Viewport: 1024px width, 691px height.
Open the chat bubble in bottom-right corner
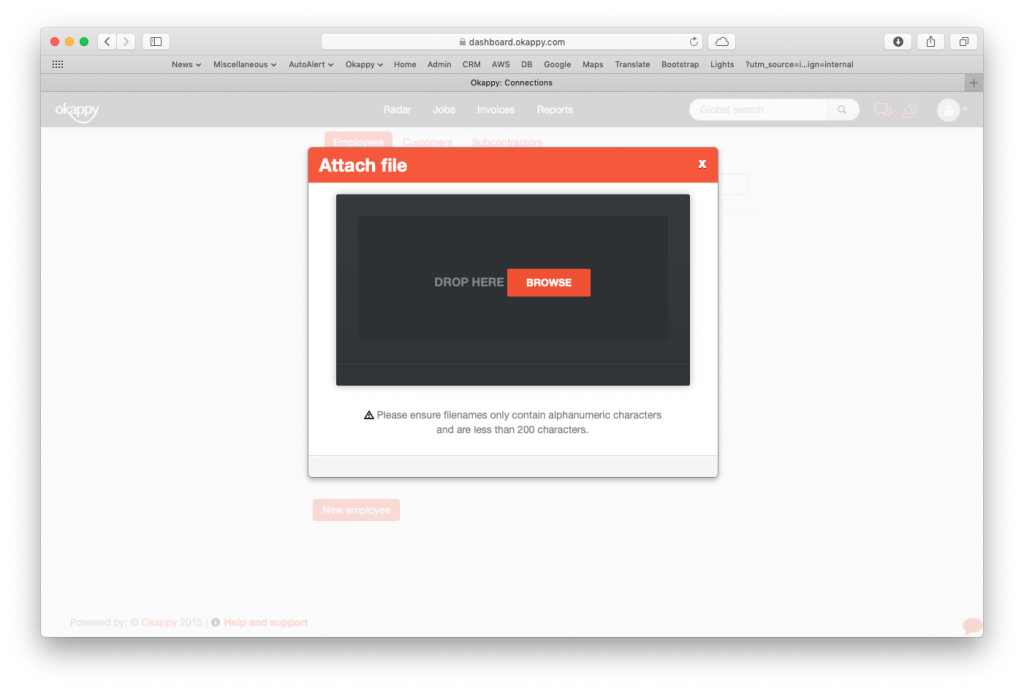click(971, 625)
